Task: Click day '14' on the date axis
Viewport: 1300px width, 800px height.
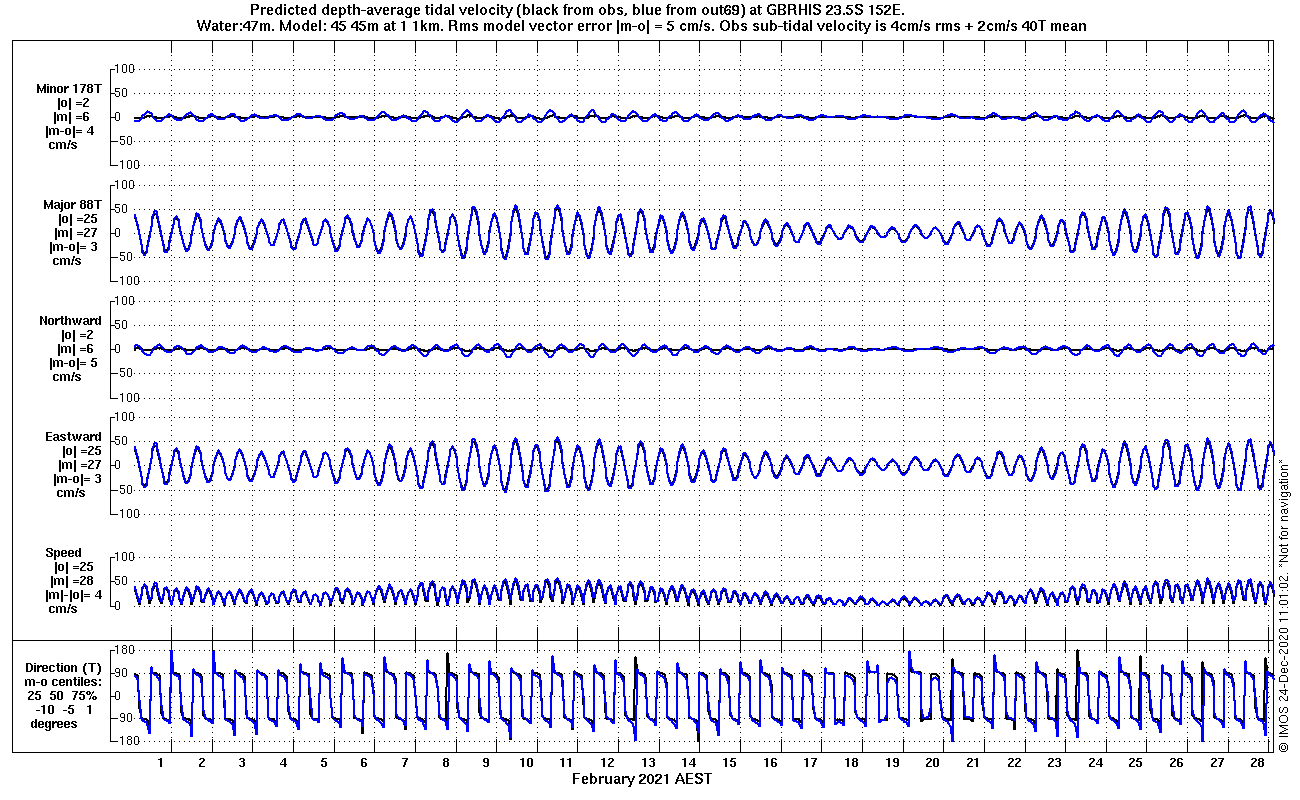Action: tap(689, 763)
